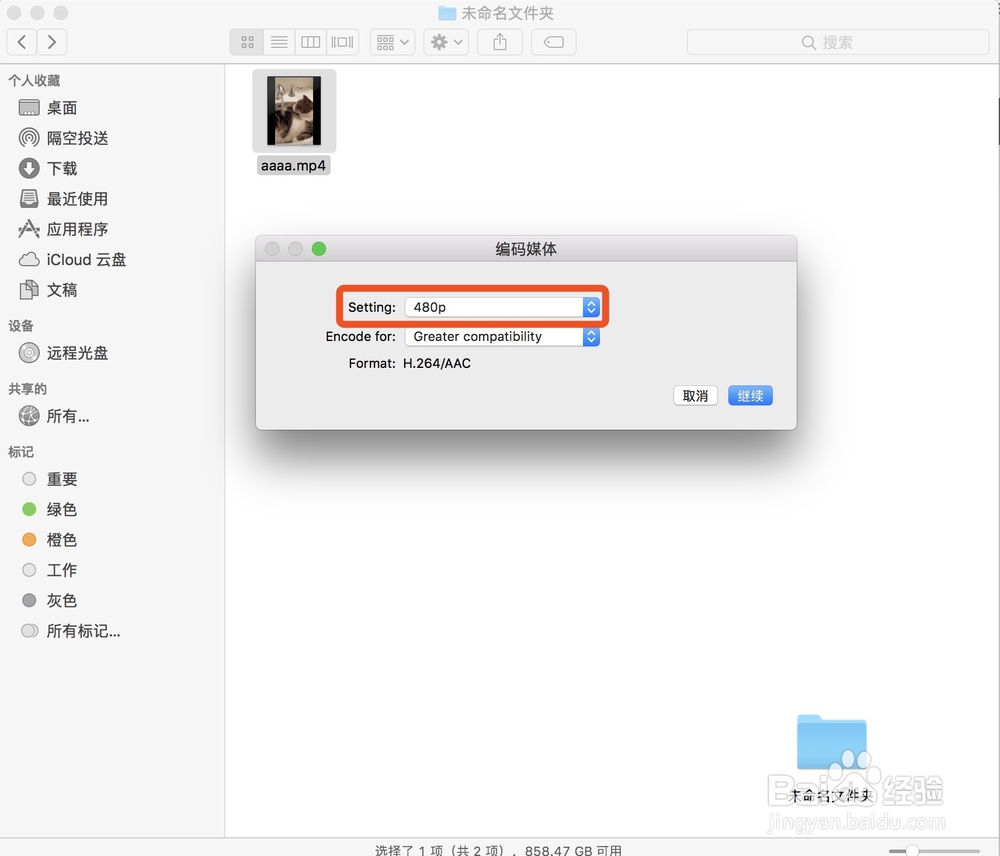This screenshot has height=856, width=1000.
Task: Click the 搜索 search field
Action: 836,42
